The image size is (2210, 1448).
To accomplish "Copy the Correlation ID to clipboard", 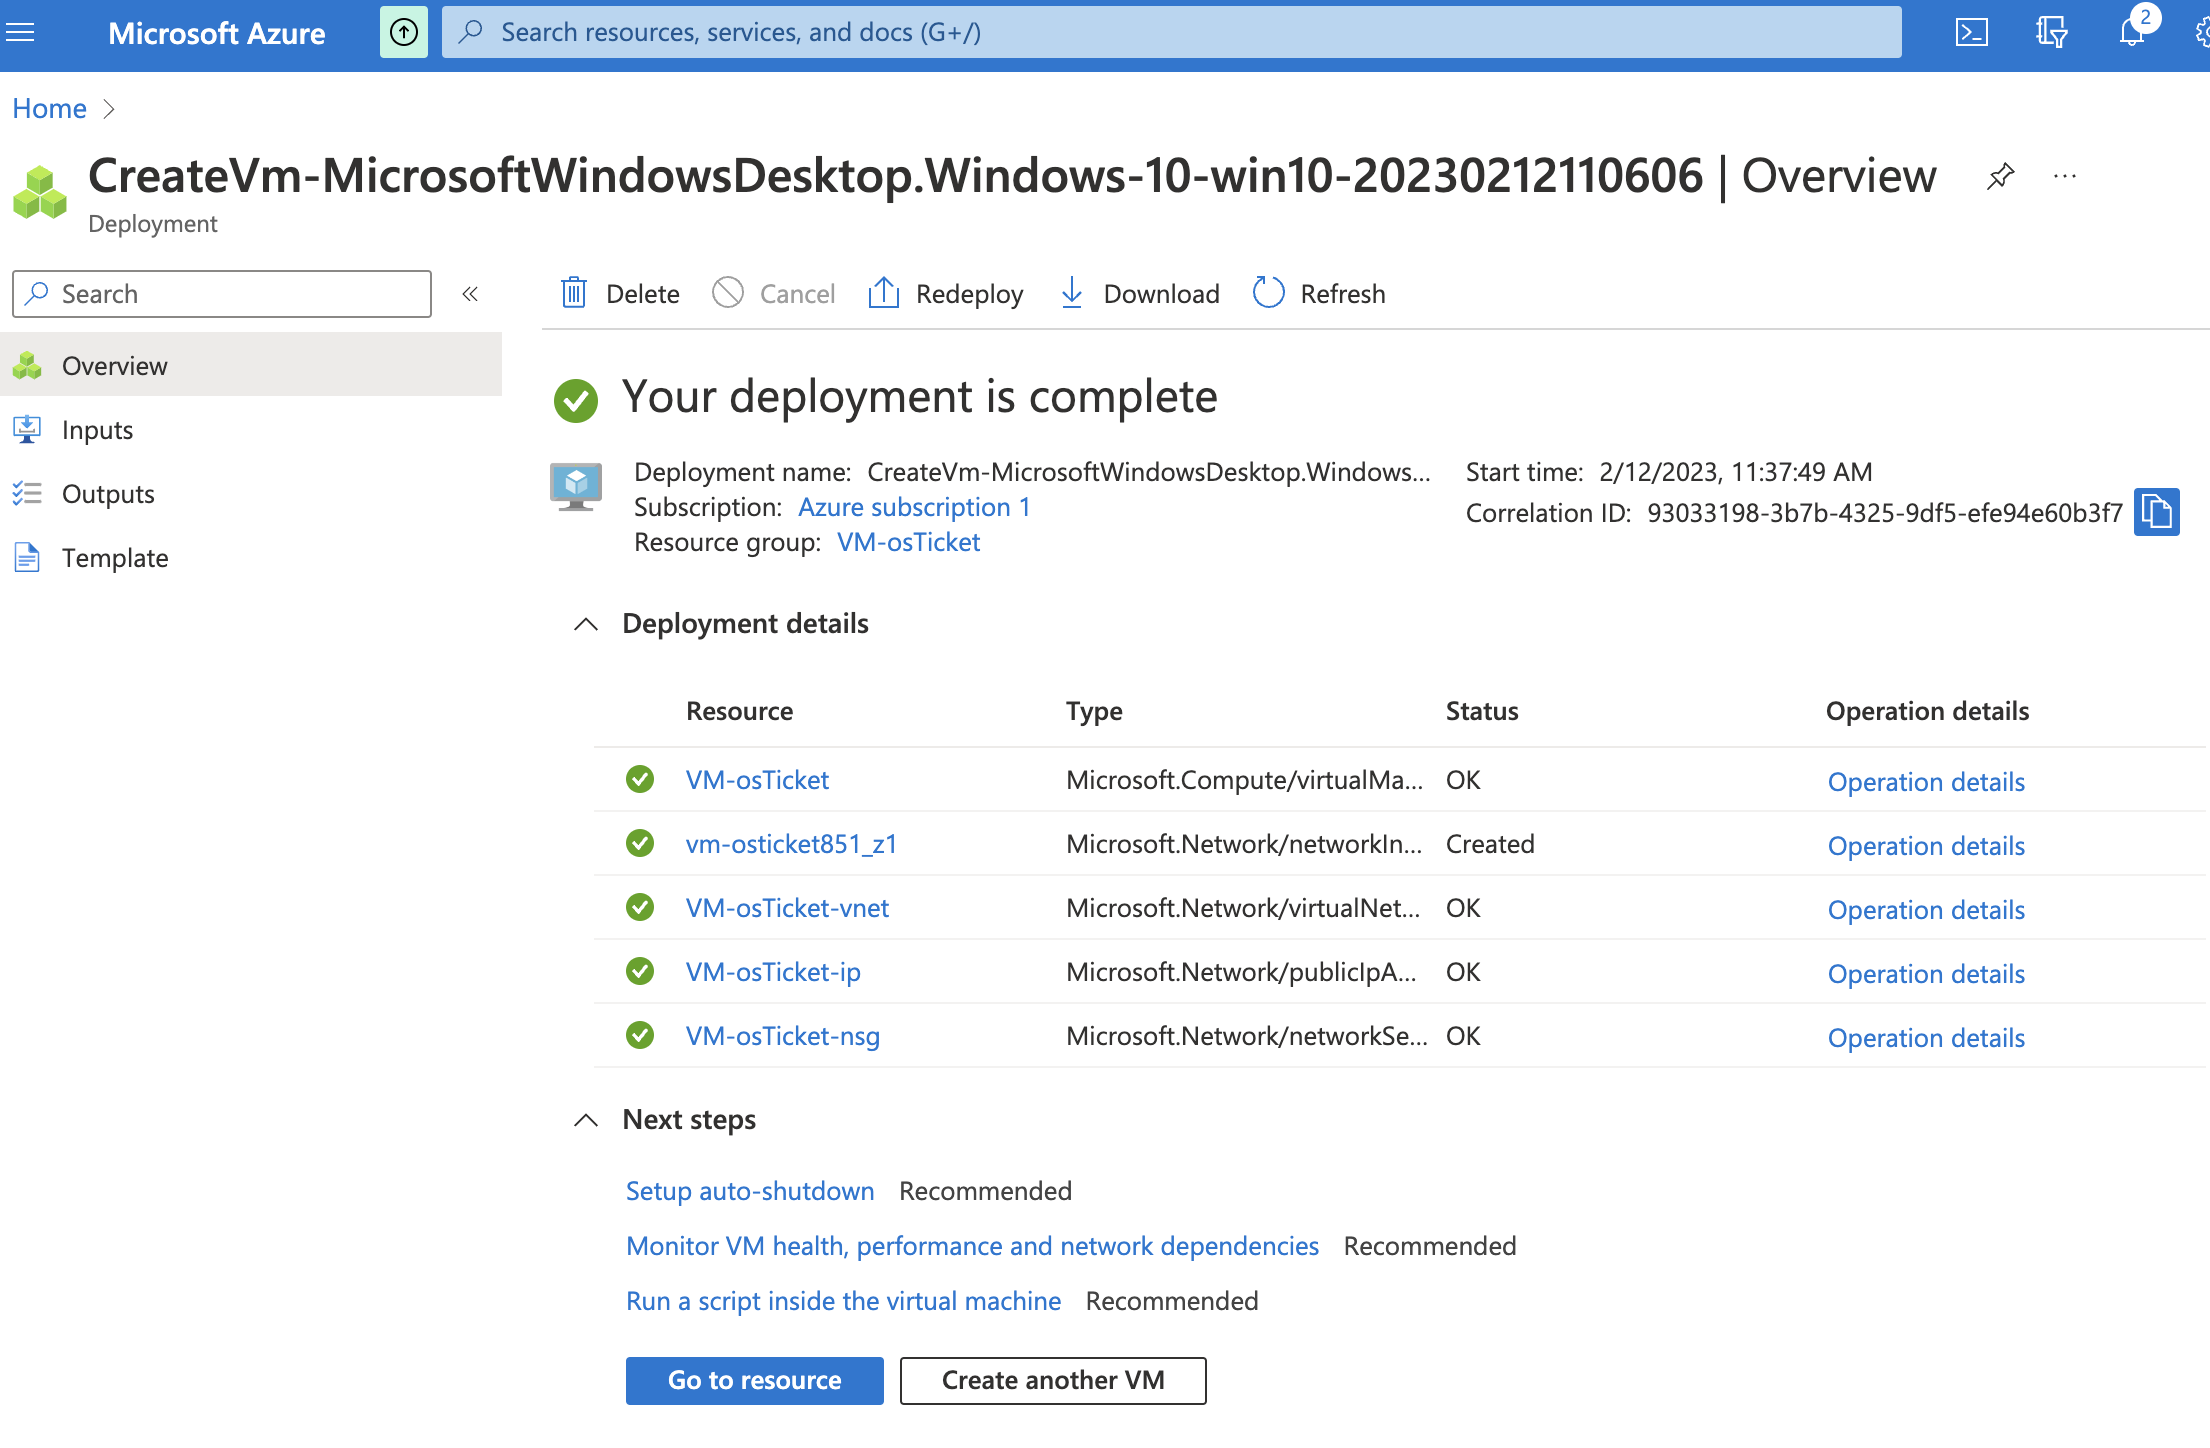I will tap(2156, 513).
